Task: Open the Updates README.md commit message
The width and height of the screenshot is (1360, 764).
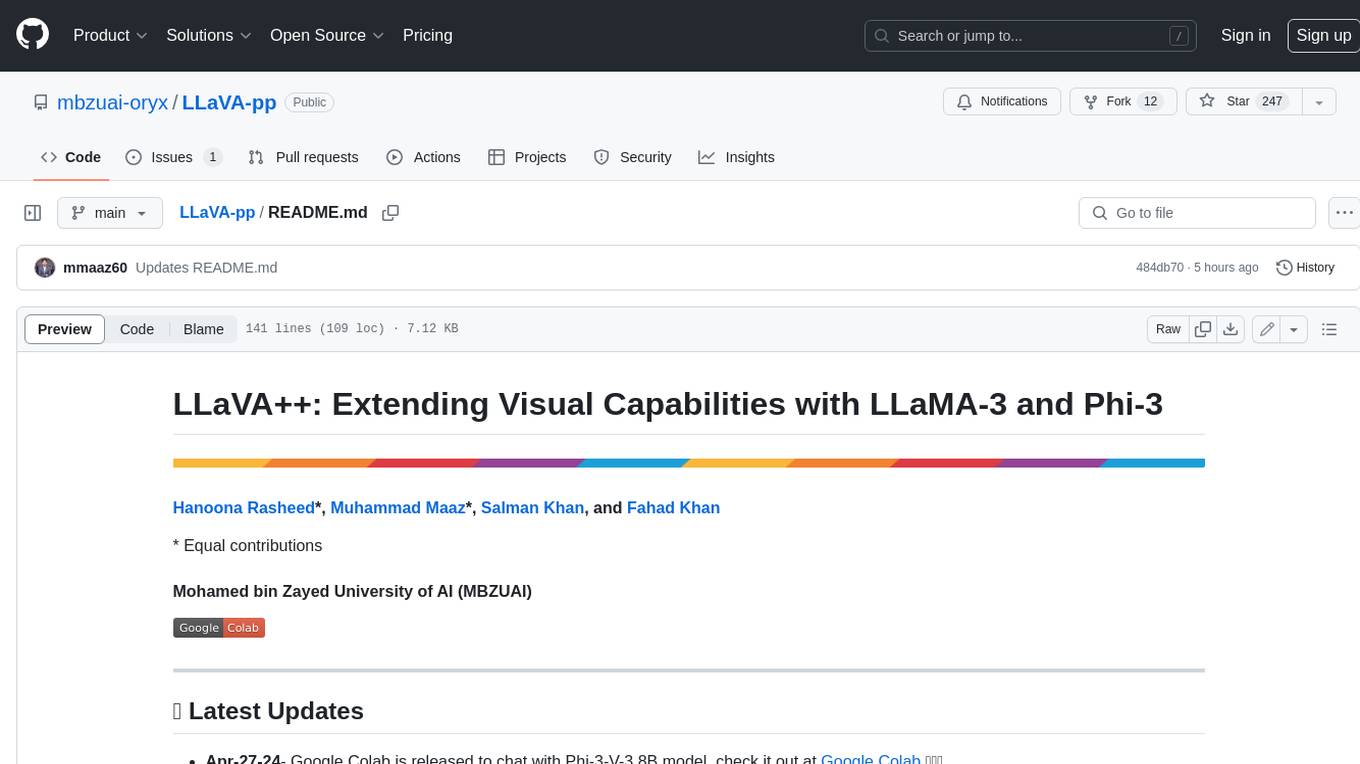Action: (206, 268)
